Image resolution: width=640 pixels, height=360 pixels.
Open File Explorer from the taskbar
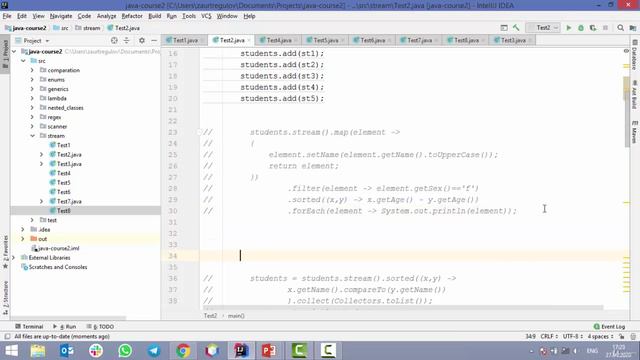pyautogui.click(x=38, y=351)
